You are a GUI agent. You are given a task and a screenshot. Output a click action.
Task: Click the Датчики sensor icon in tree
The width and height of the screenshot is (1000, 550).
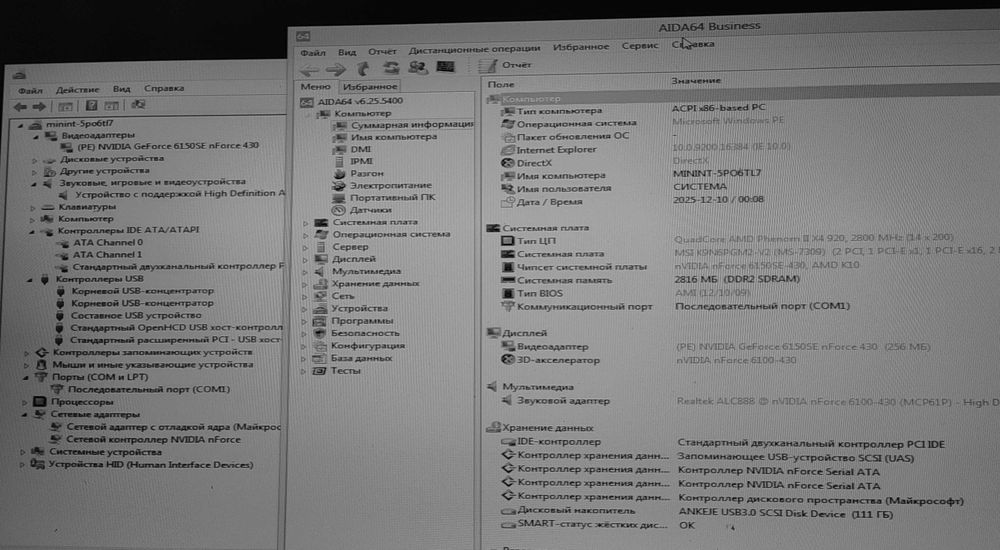pyautogui.click(x=338, y=209)
